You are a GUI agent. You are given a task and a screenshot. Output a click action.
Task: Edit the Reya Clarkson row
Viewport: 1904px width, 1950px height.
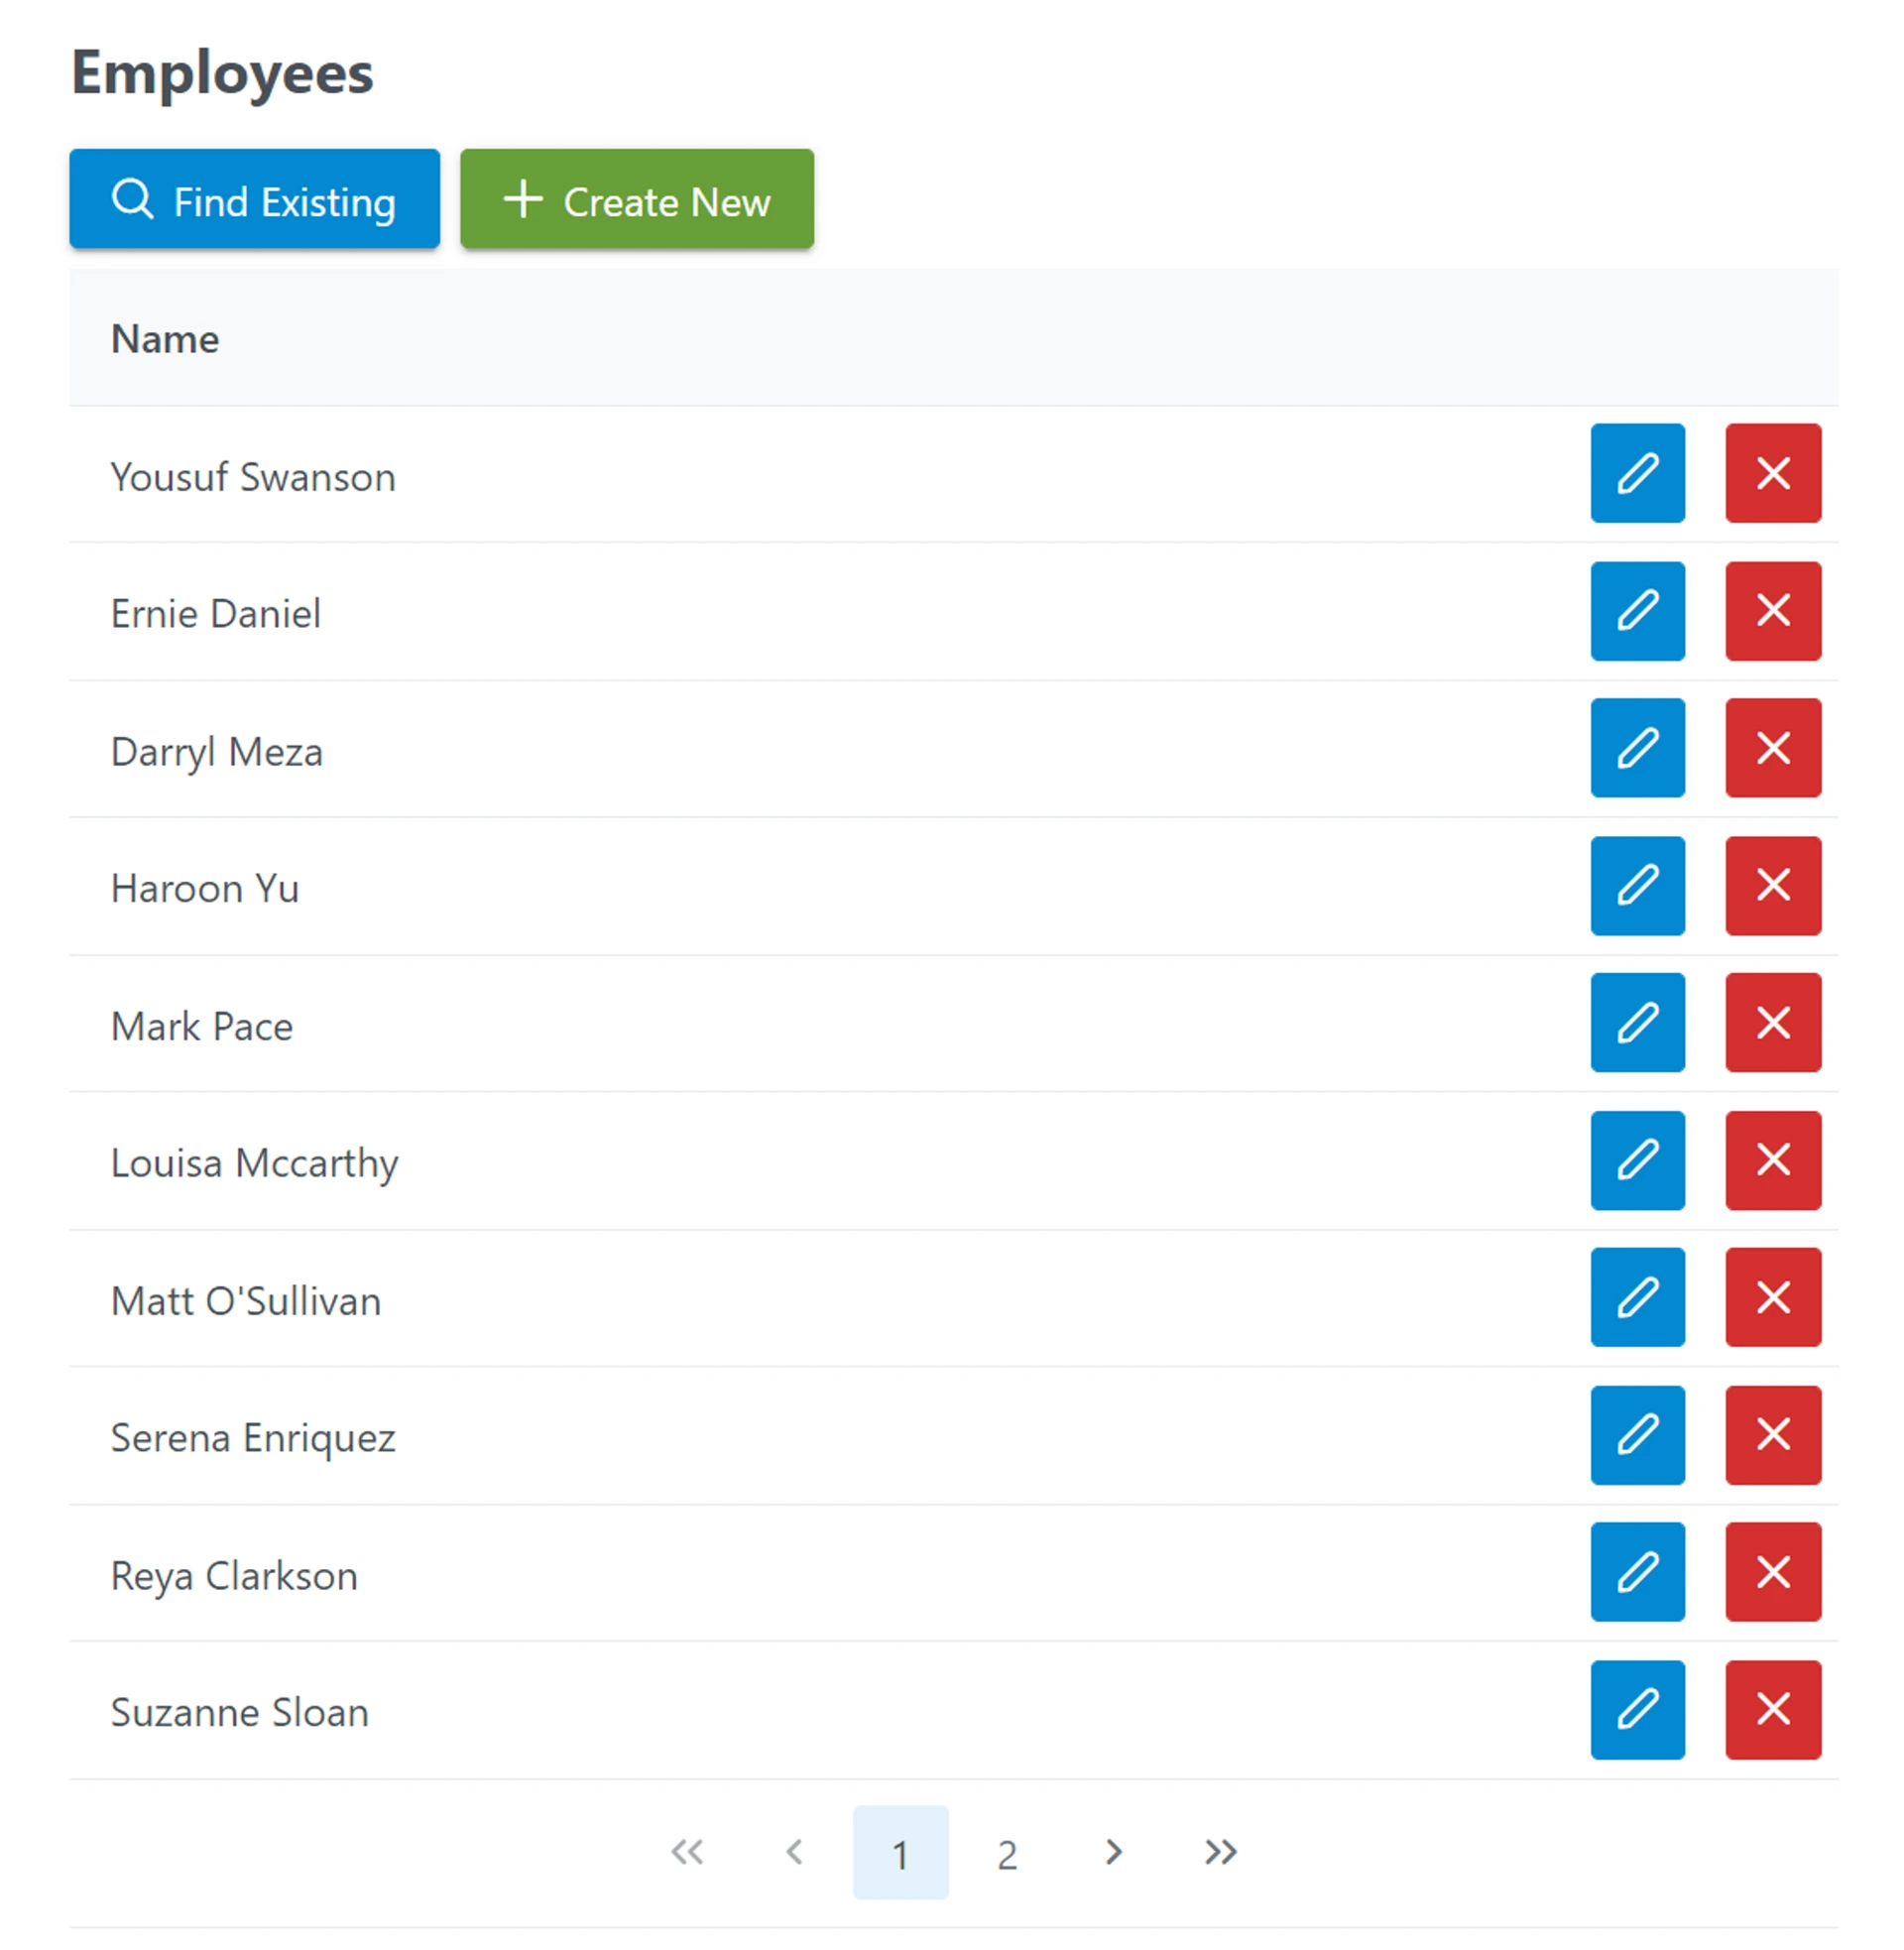tap(1637, 1572)
